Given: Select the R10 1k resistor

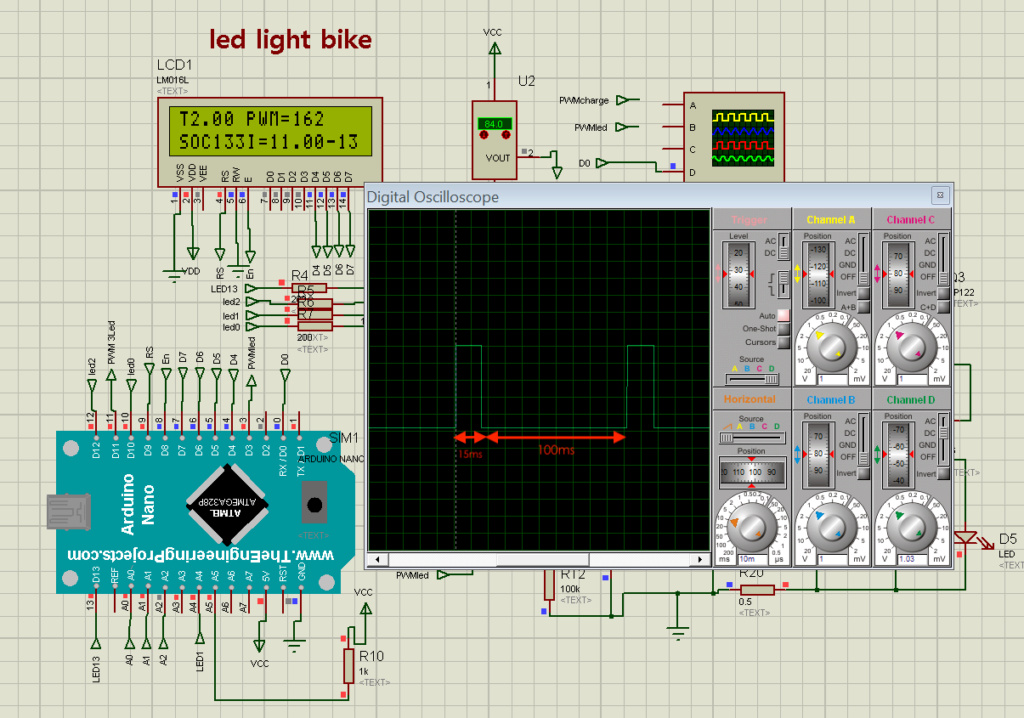Looking at the screenshot, I should point(349,666).
